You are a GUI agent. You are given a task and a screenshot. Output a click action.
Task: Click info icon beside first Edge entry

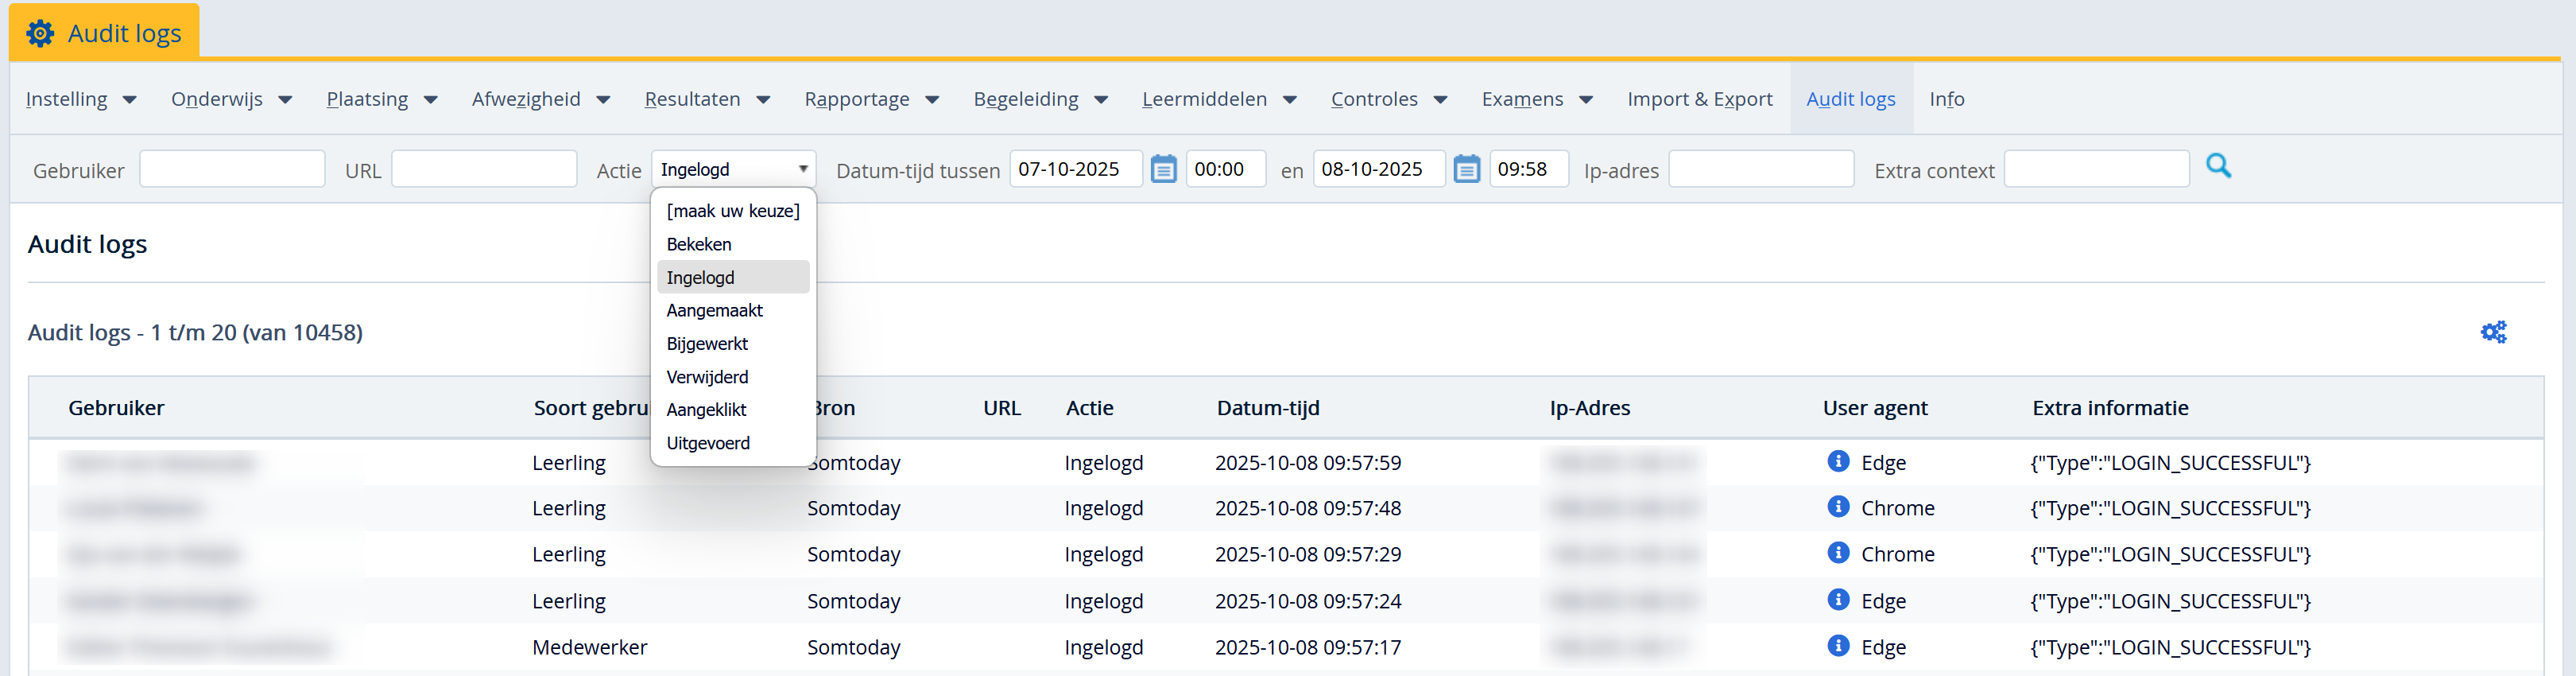1837,461
